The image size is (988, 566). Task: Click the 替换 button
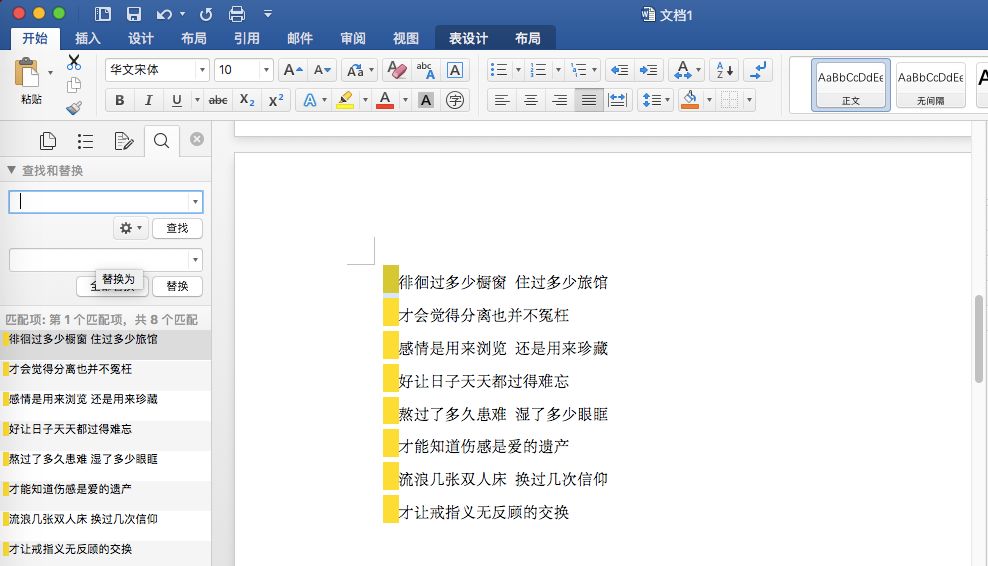click(x=177, y=286)
